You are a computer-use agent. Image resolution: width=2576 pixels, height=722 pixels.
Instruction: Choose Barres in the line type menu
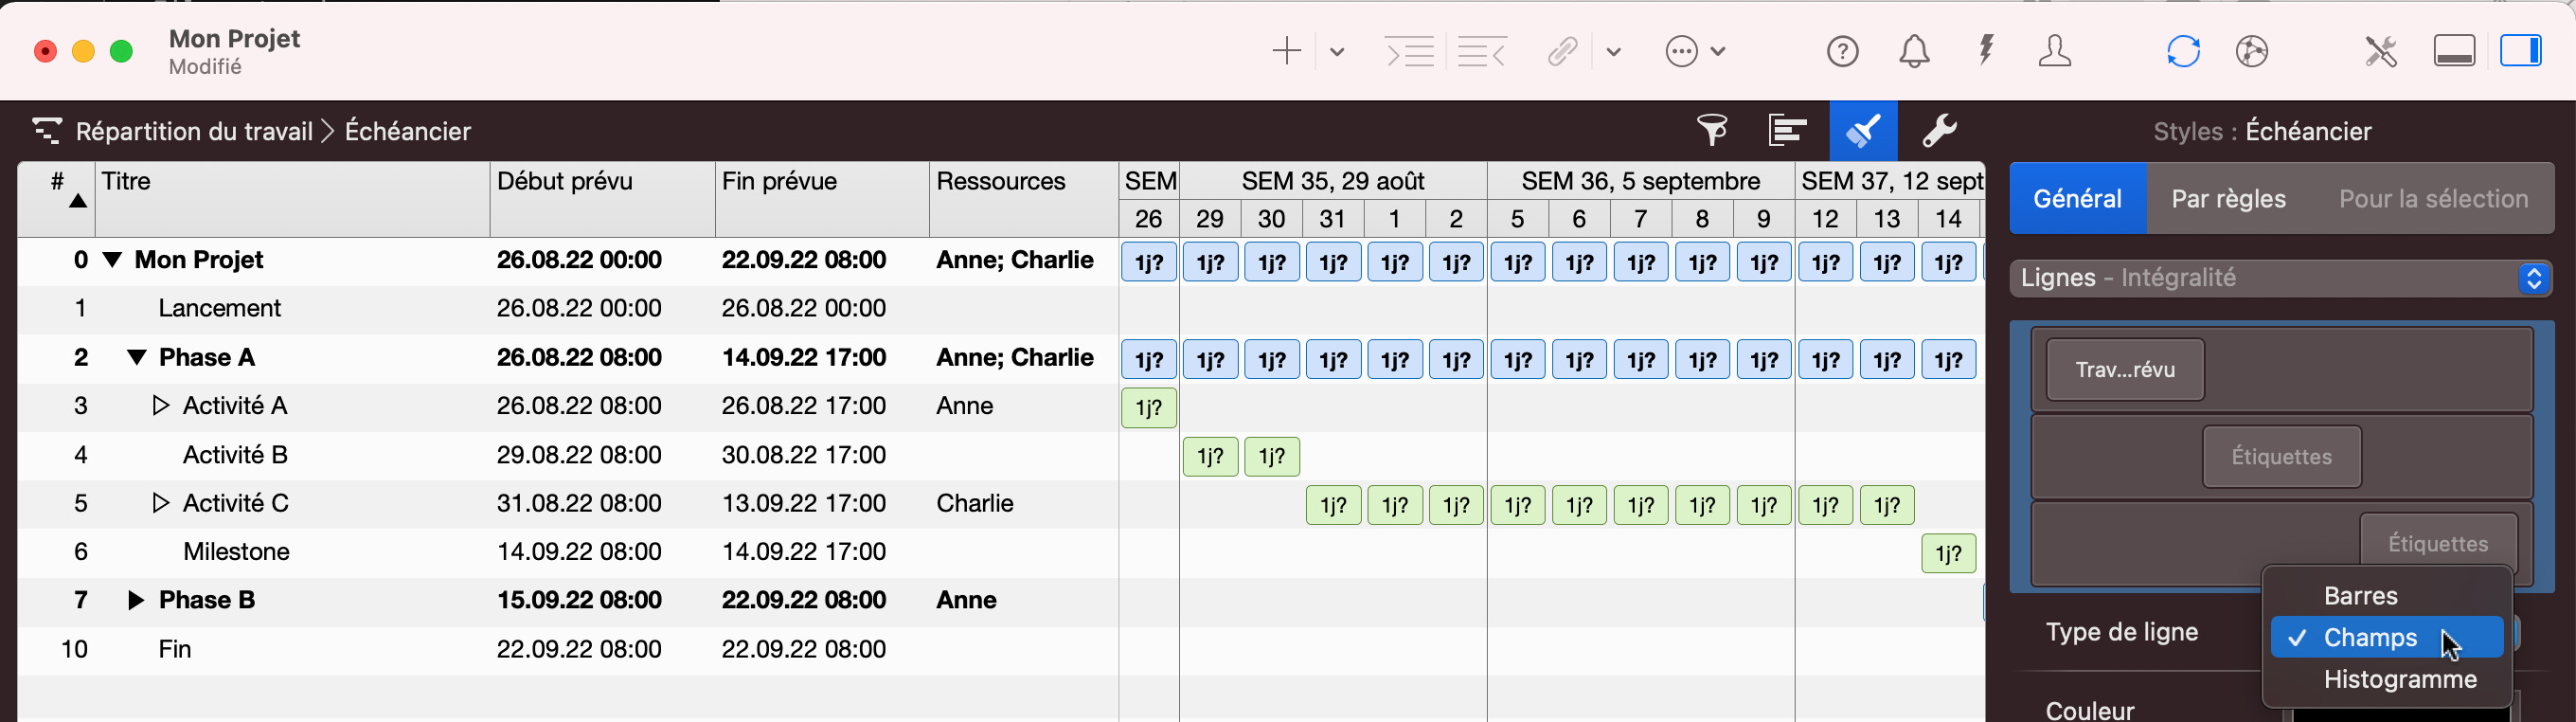point(2360,596)
